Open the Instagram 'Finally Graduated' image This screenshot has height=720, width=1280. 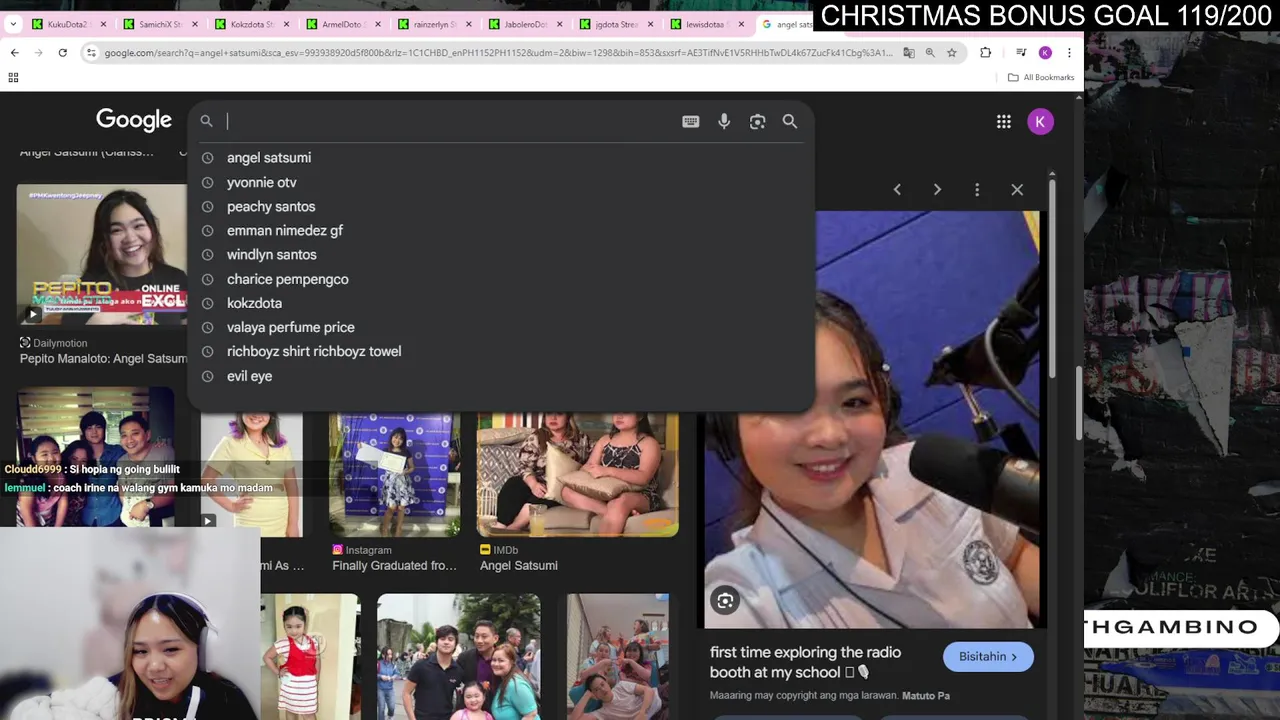[395, 474]
